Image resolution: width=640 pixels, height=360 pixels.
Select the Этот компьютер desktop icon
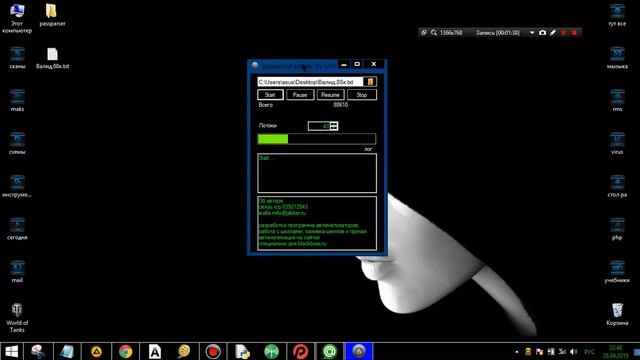(x=17, y=18)
